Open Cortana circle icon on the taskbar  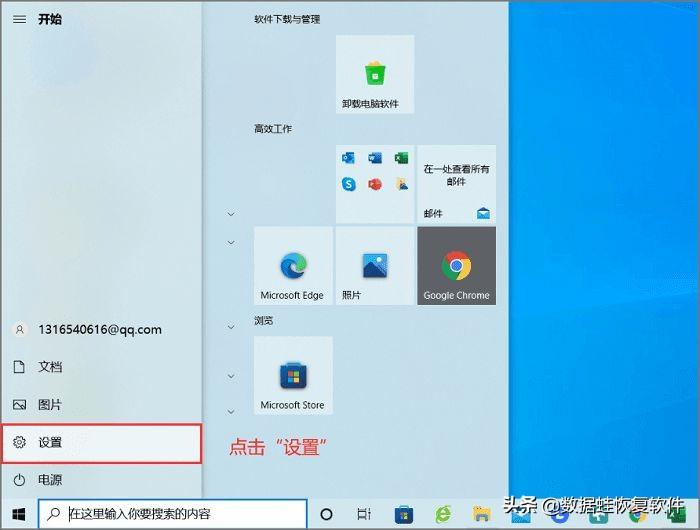point(326,514)
